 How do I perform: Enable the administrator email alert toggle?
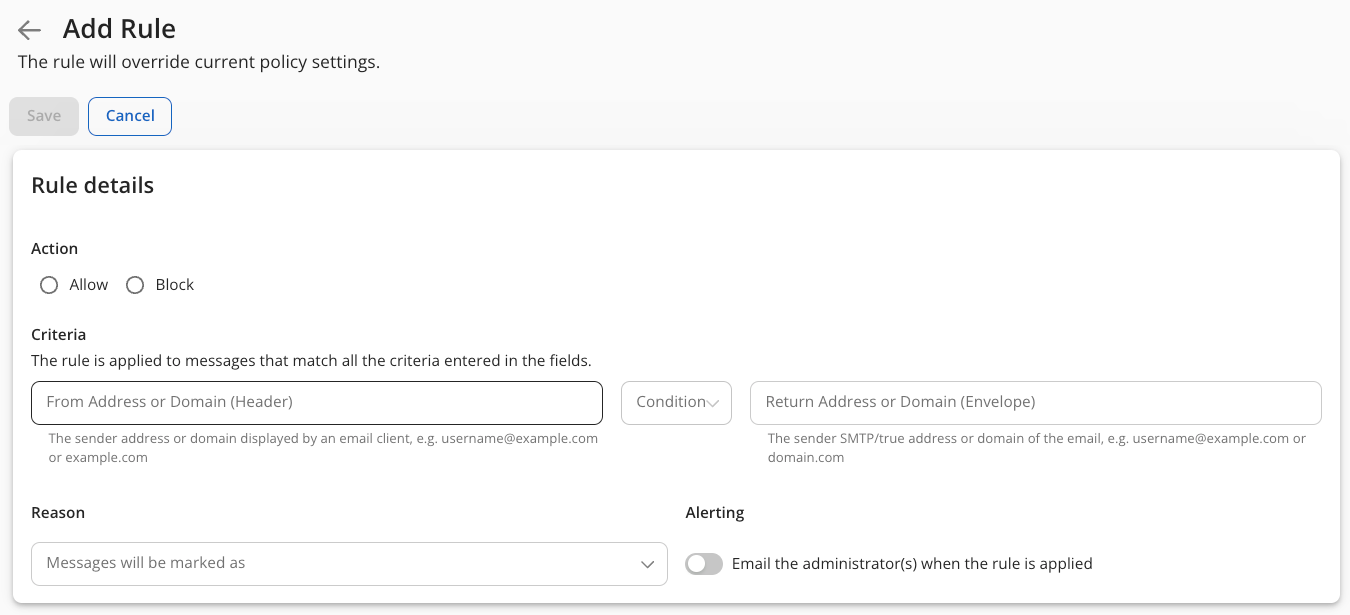click(704, 564)
